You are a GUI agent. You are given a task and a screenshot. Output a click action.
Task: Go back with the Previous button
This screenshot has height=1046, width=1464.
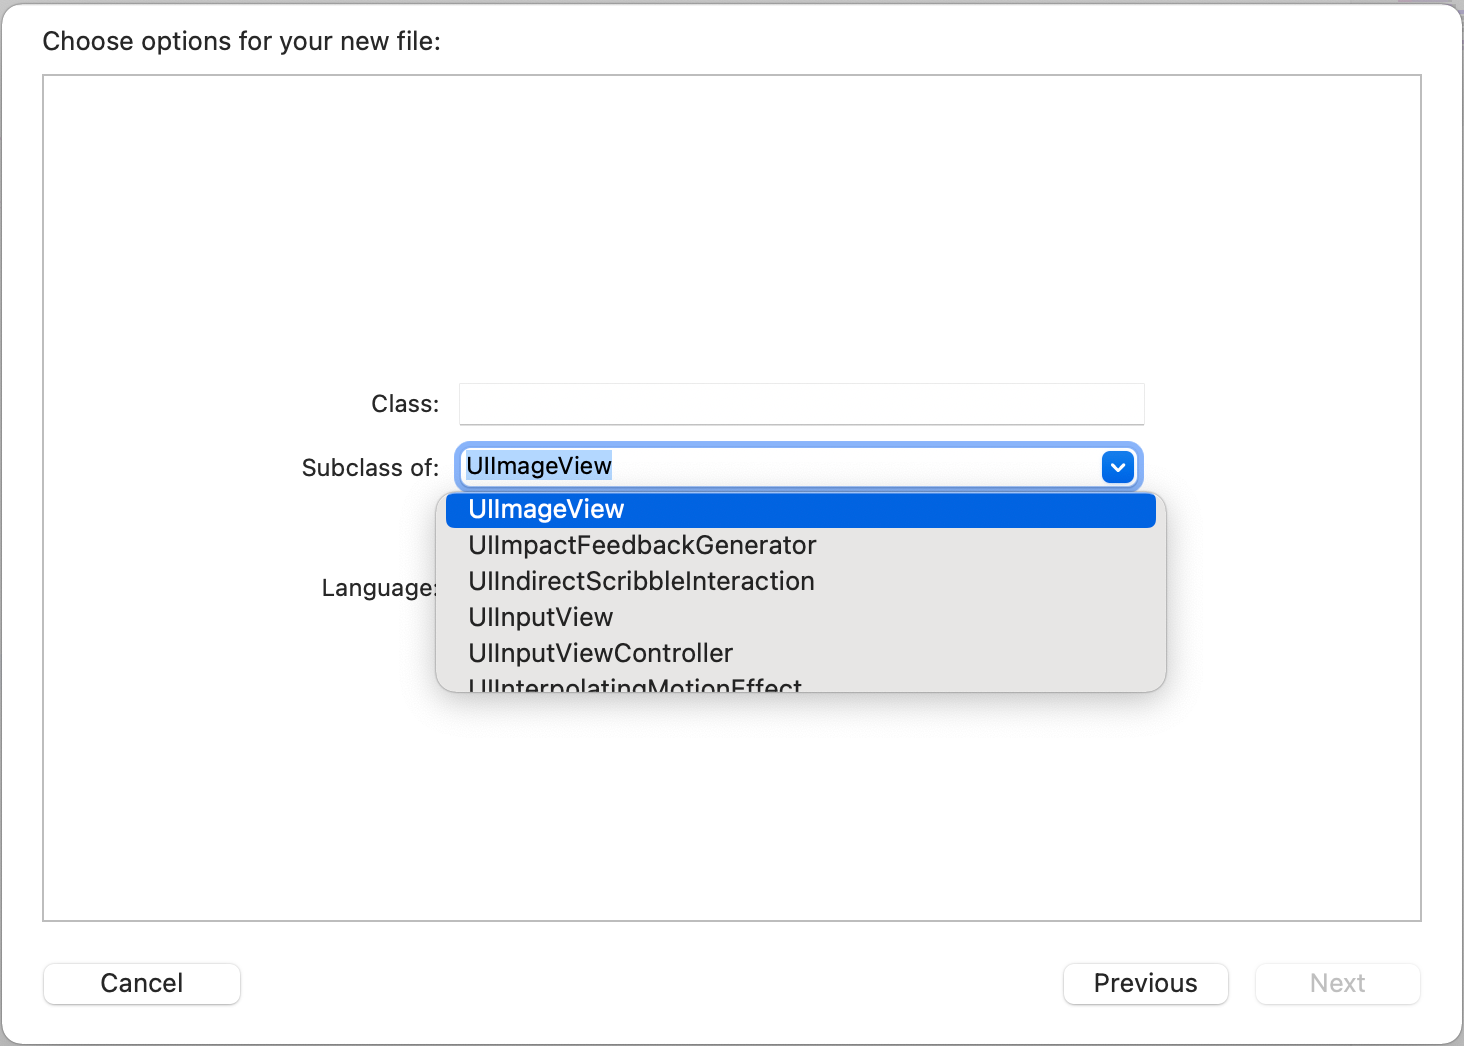click(x=1145, y=984)
